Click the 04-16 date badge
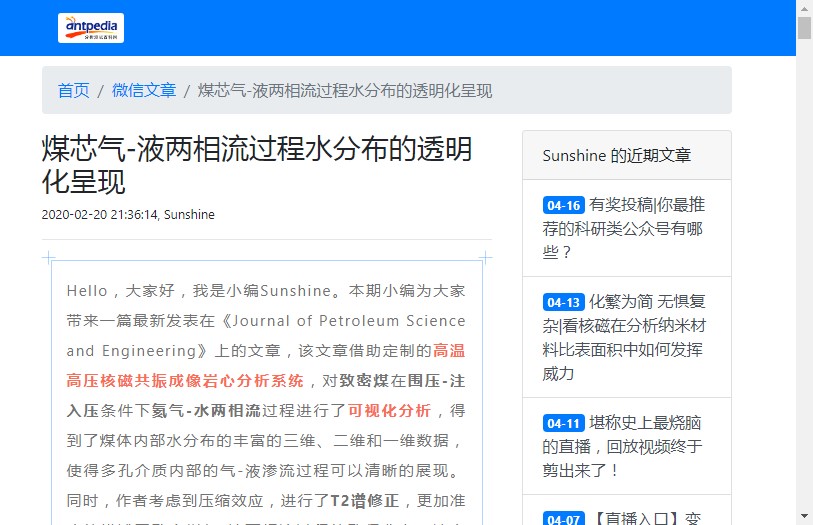Image resolution: width=813 pixels, height=525 pixels. coord(563,205)
